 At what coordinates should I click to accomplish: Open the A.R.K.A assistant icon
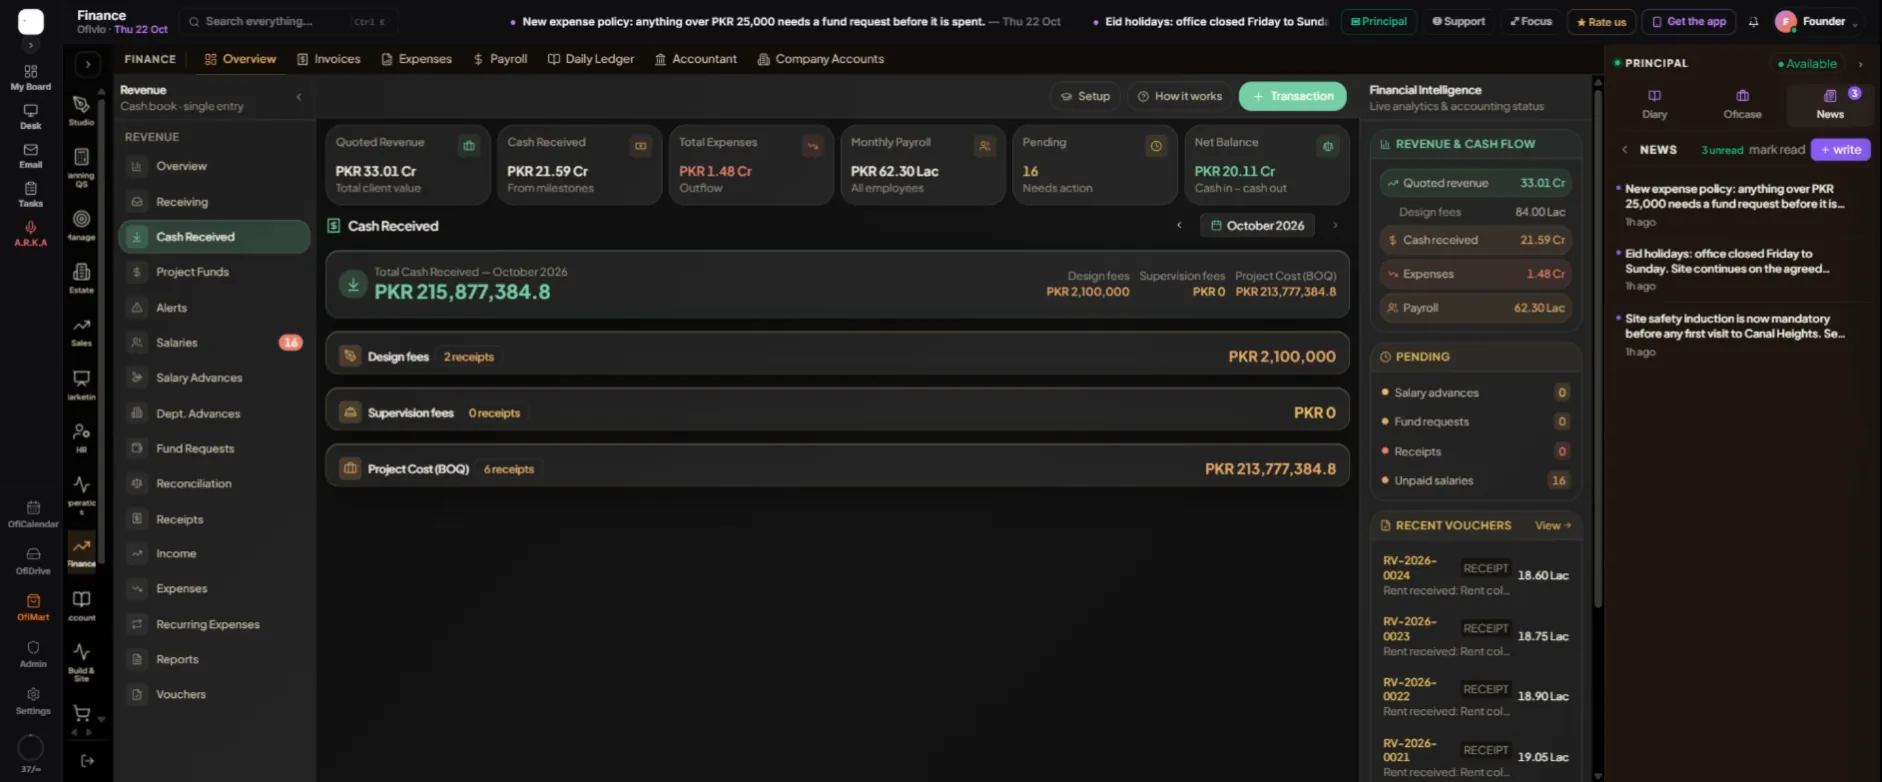point(31,233)
